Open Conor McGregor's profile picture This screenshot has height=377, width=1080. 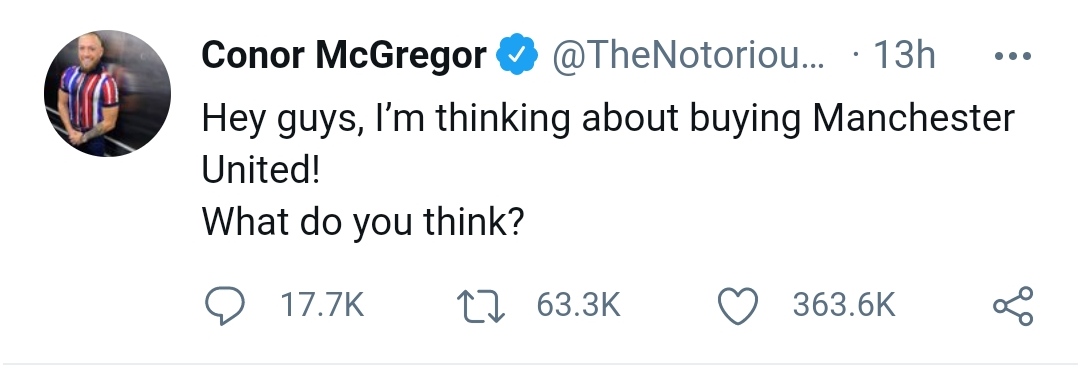tap(107, 93)
